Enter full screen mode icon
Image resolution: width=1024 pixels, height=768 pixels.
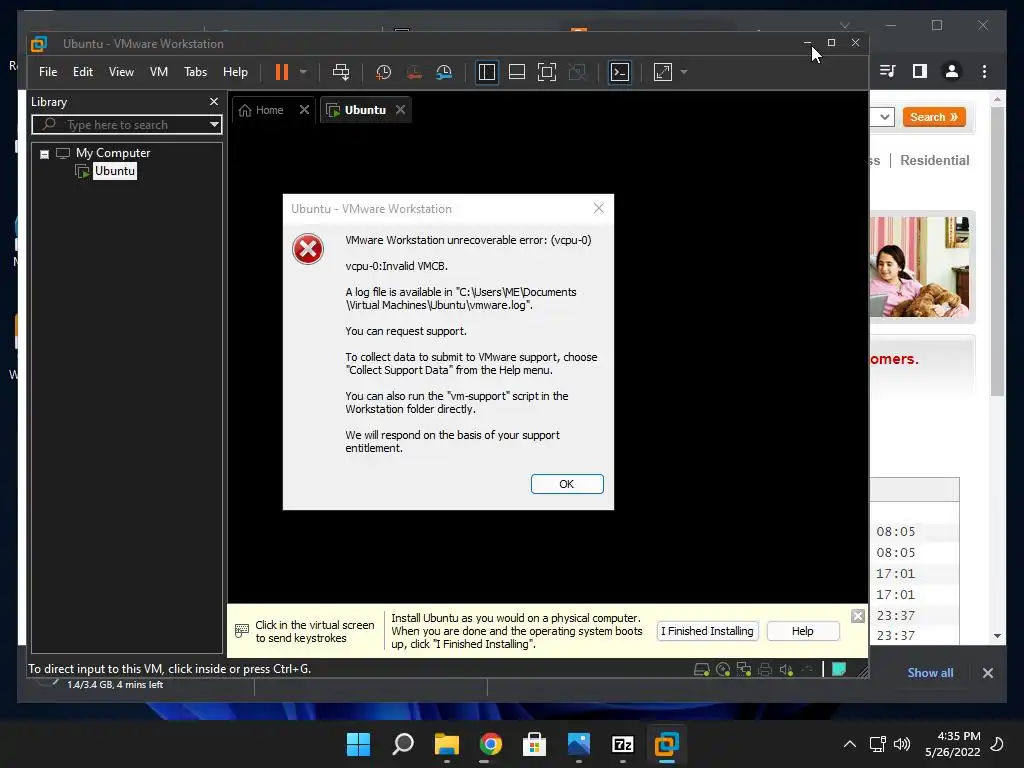click(547, 72)
